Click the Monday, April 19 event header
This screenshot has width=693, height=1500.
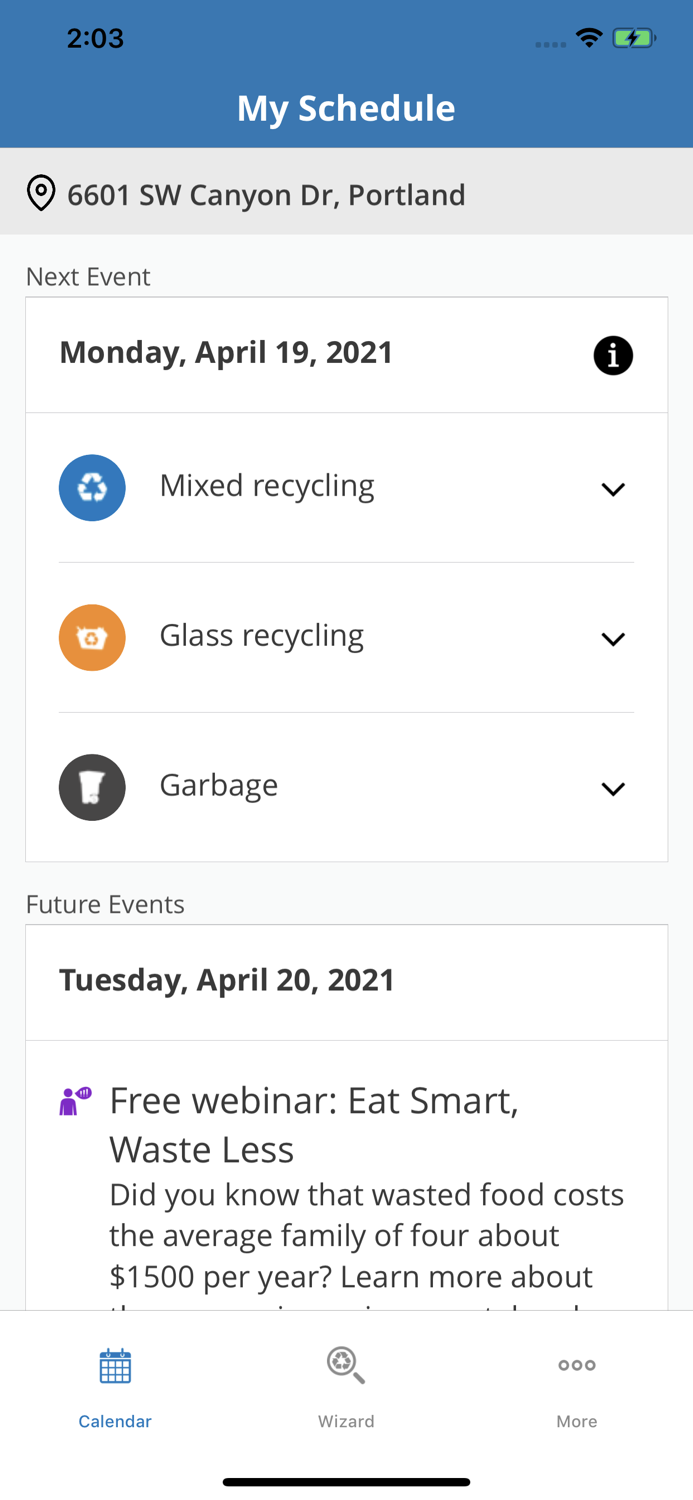pos(227,352)
